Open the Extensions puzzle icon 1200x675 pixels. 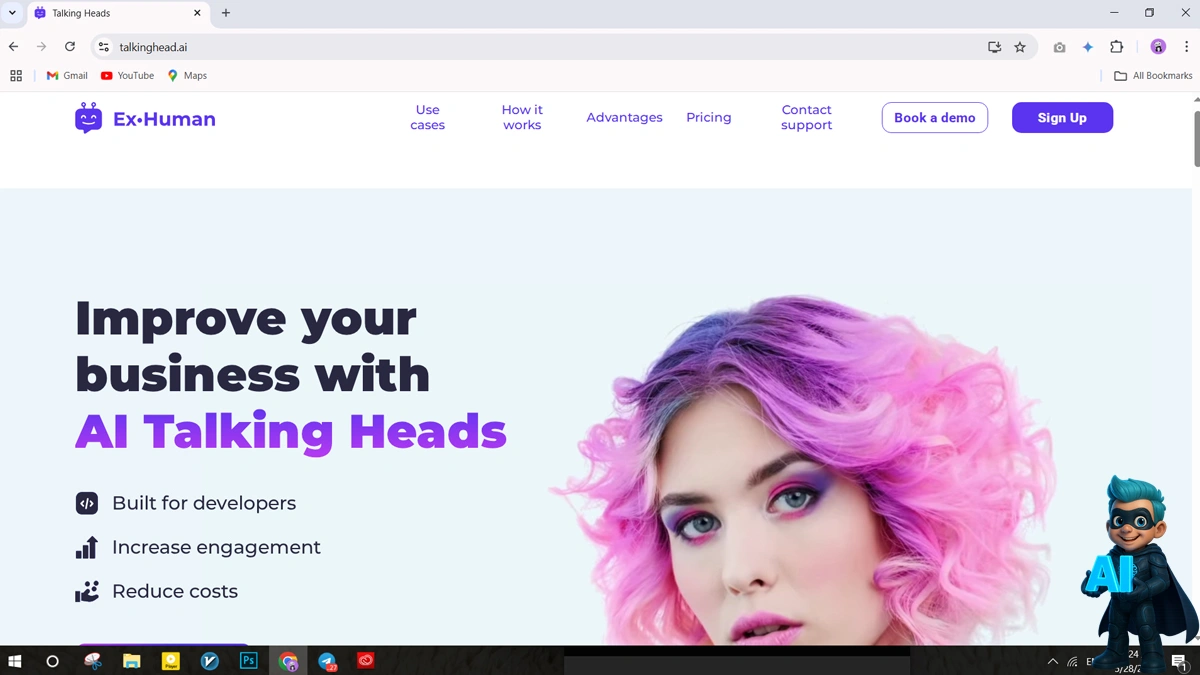coord(1117,47)
